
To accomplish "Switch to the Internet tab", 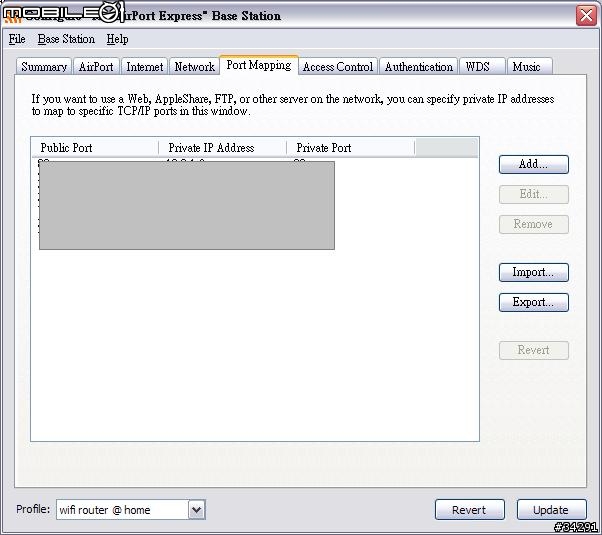I will (144, 66).
